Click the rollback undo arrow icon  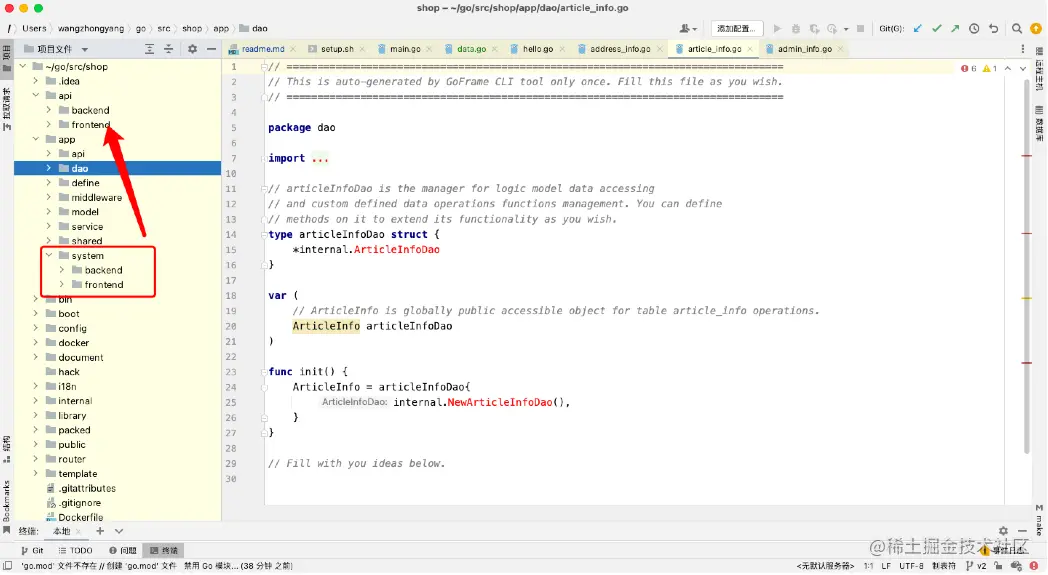point(994,29)
